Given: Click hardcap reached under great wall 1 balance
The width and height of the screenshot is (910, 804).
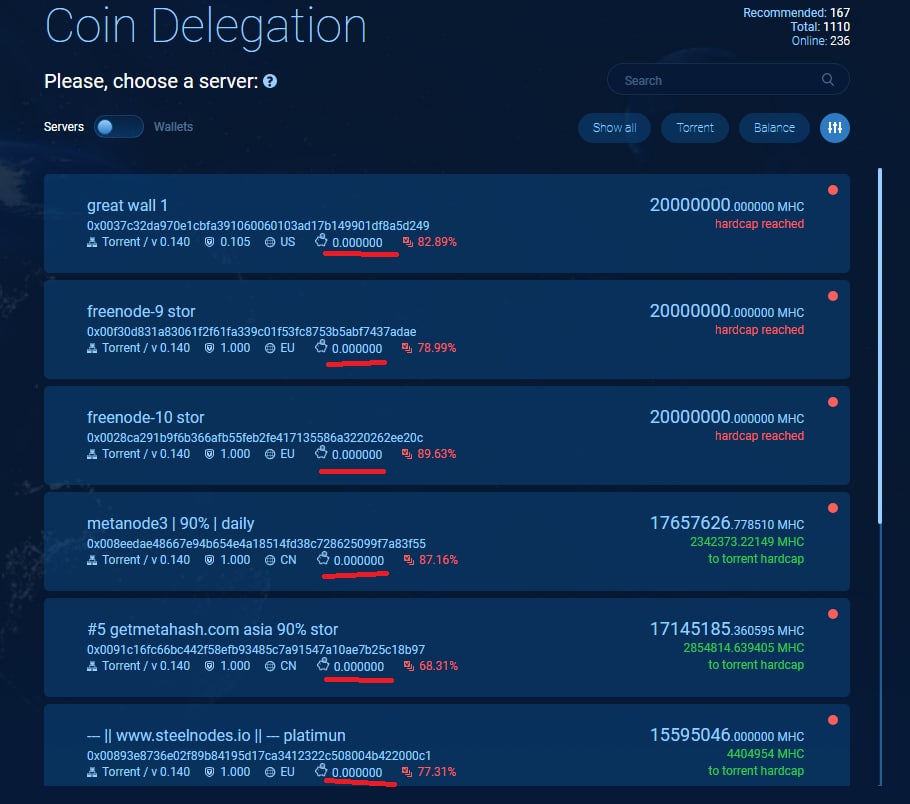Looking at the screenshot, I should point(759,224).
